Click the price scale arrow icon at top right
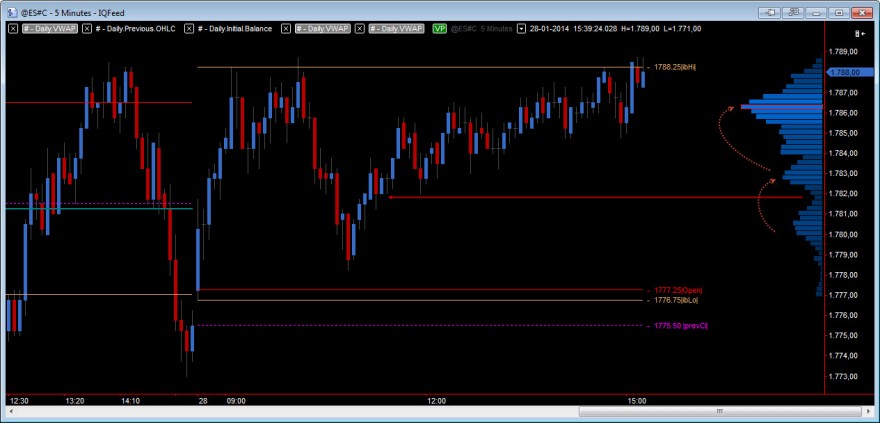Image resolution: width=880 pixels, height=423 pixels. tap(859, 34)
